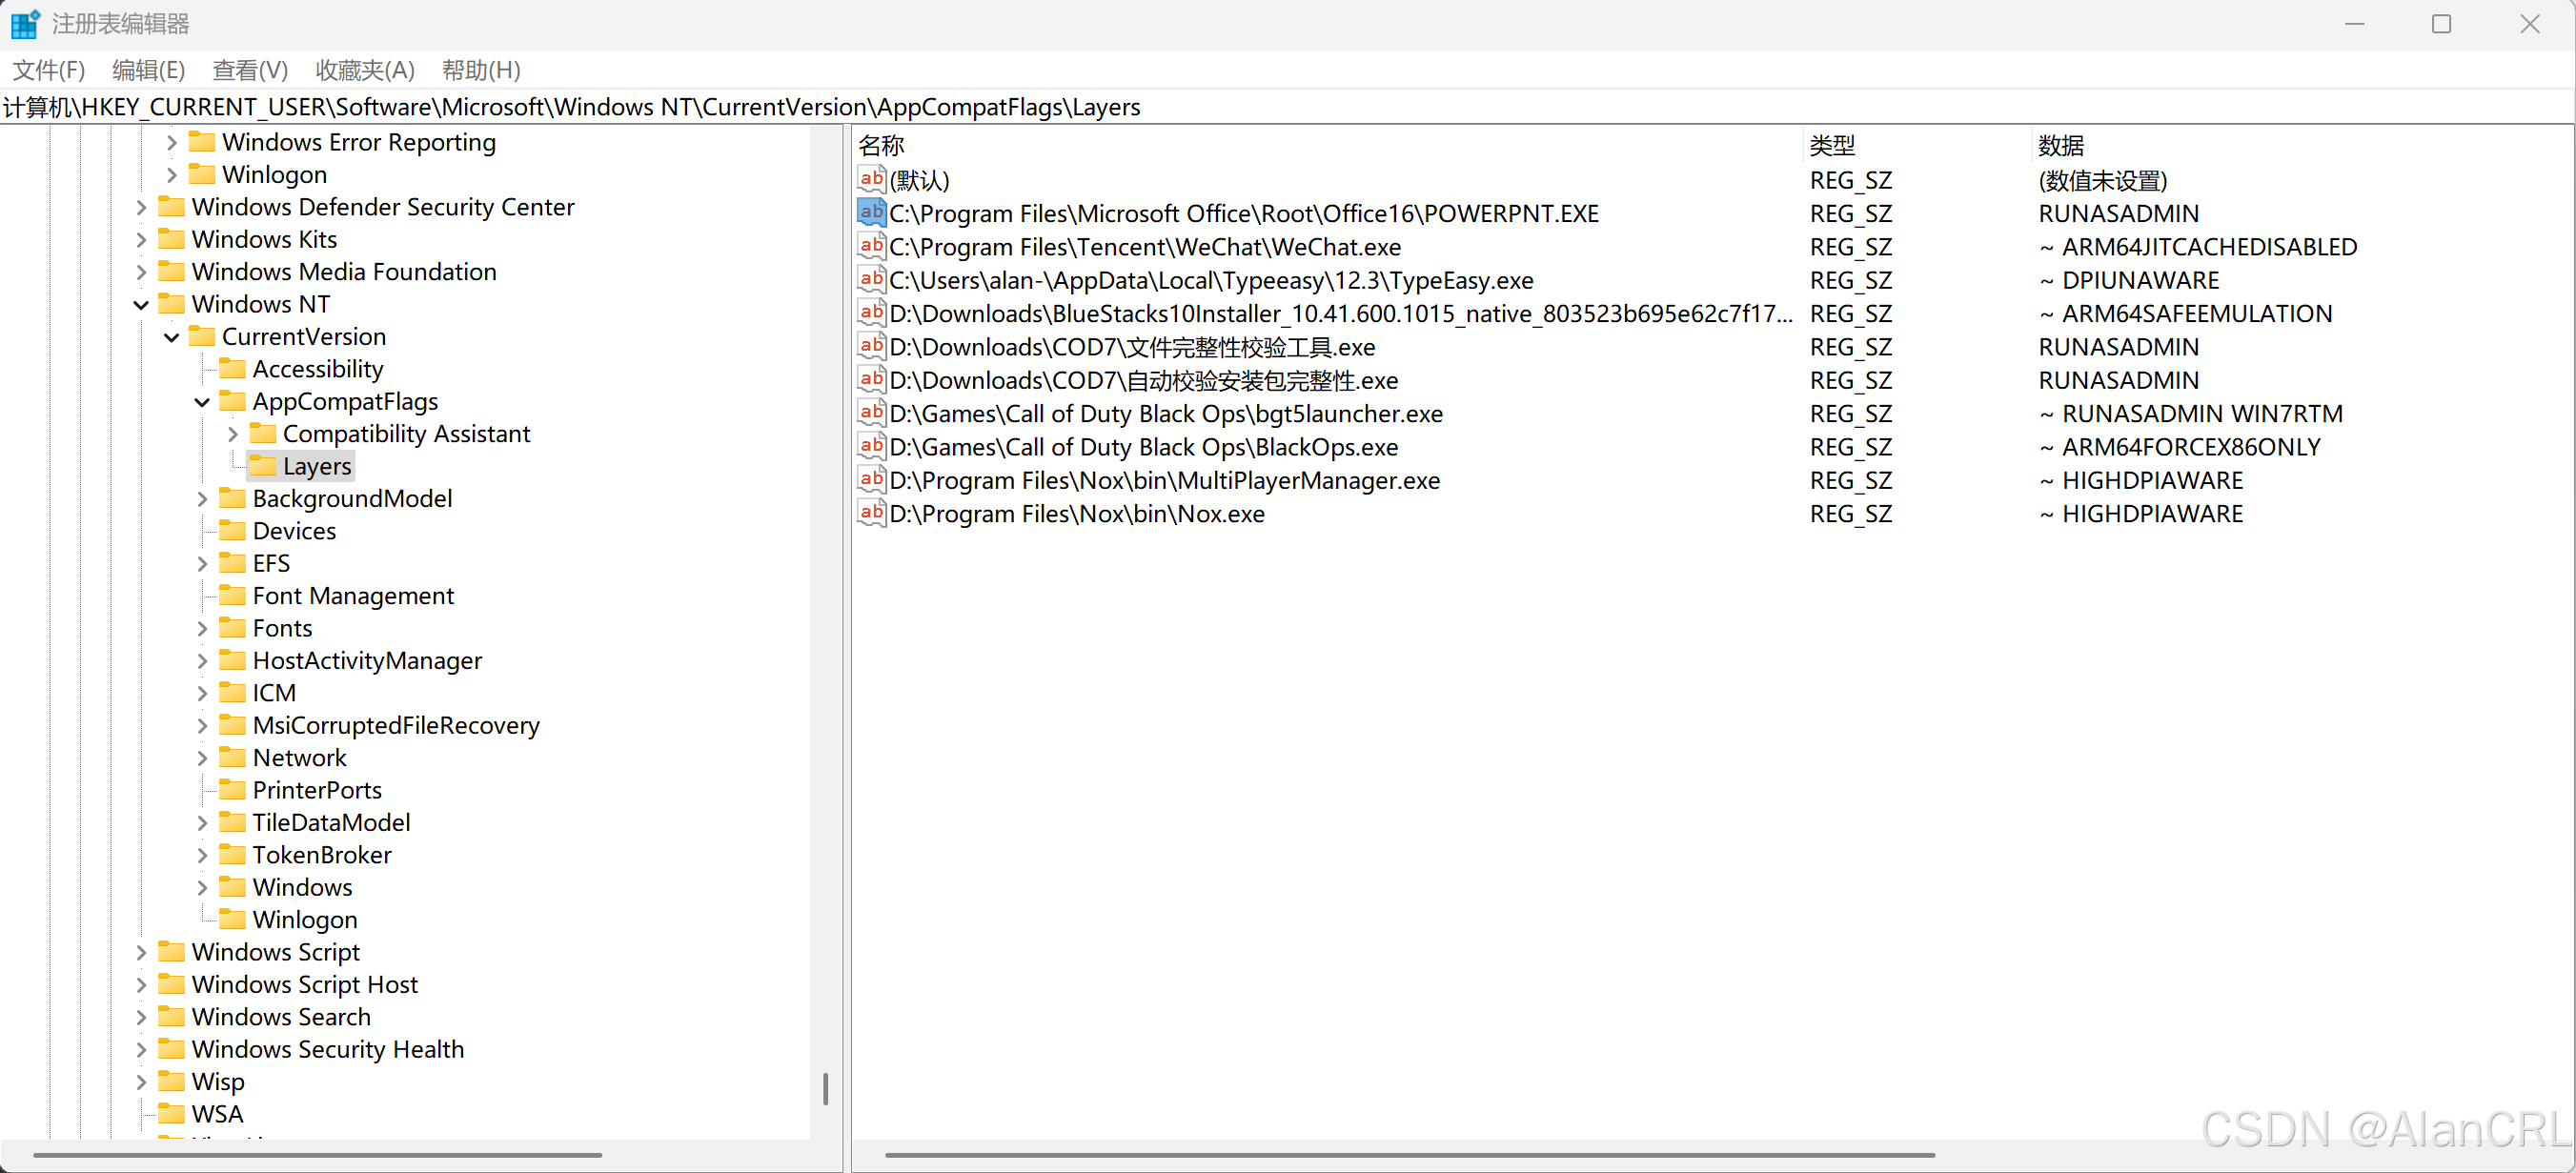Image resolution: width=2576 pixels, height=1173 pixels.
Task: Click the Registry Editor app icon in the title bar
Action: 24,24
